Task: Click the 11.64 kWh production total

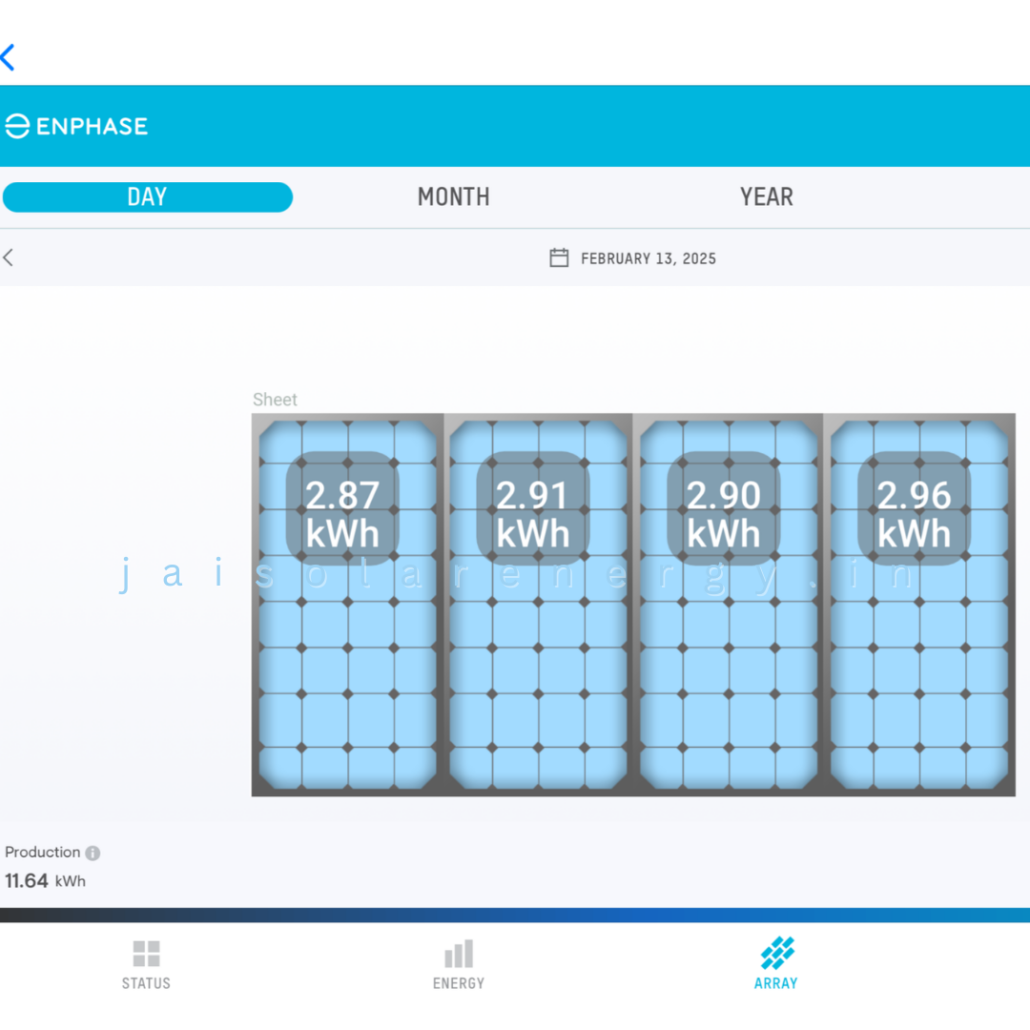Action: point(45,881)
